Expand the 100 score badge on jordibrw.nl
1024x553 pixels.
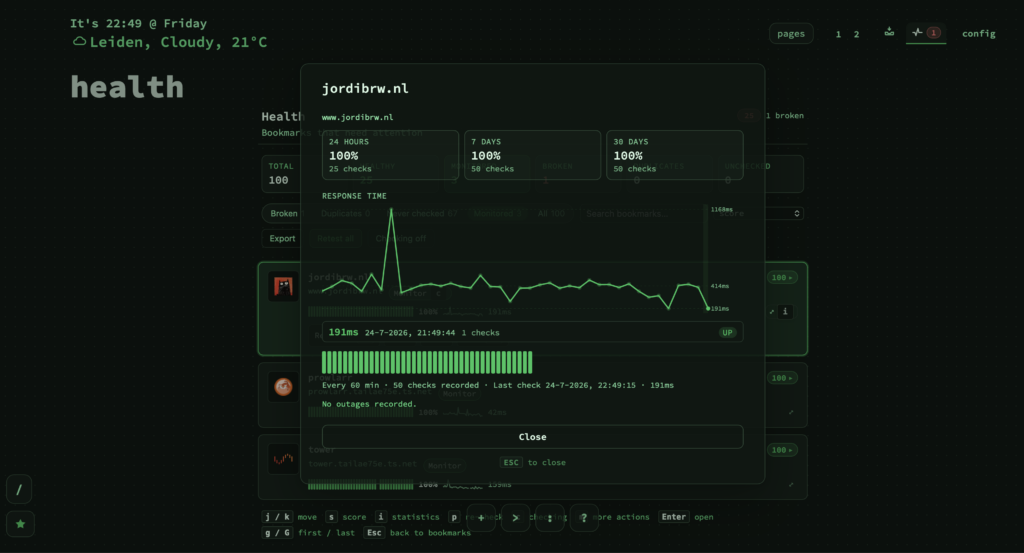782,277
